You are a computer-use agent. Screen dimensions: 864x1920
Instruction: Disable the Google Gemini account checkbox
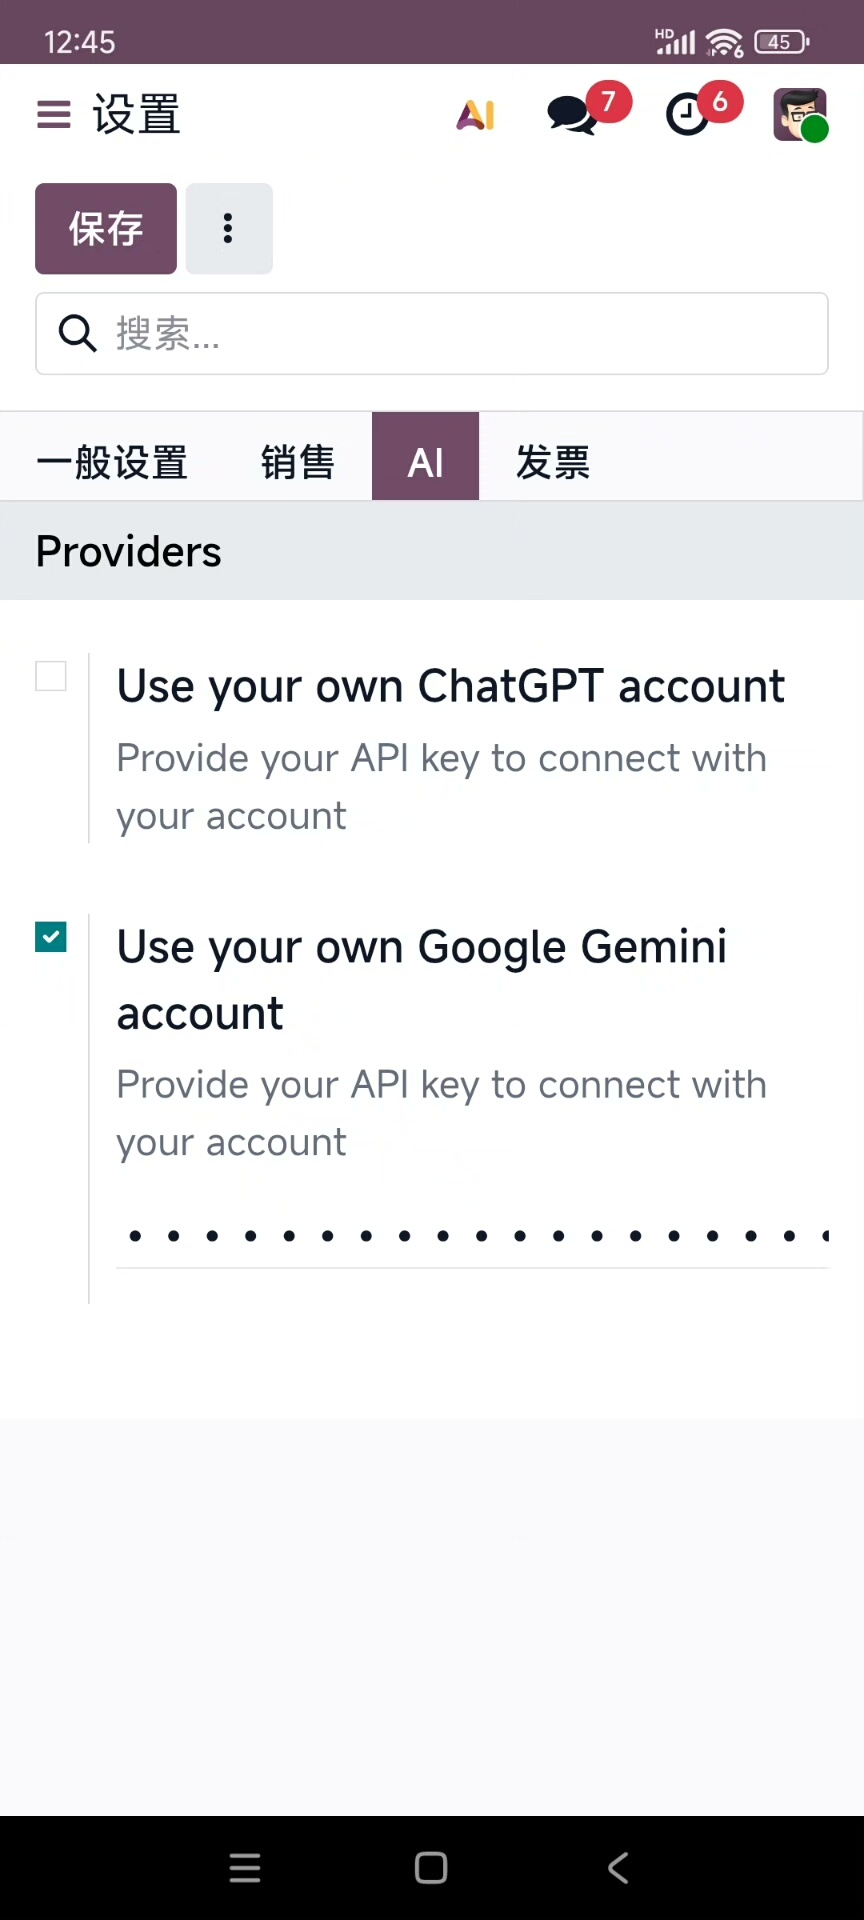pos(51,937)
